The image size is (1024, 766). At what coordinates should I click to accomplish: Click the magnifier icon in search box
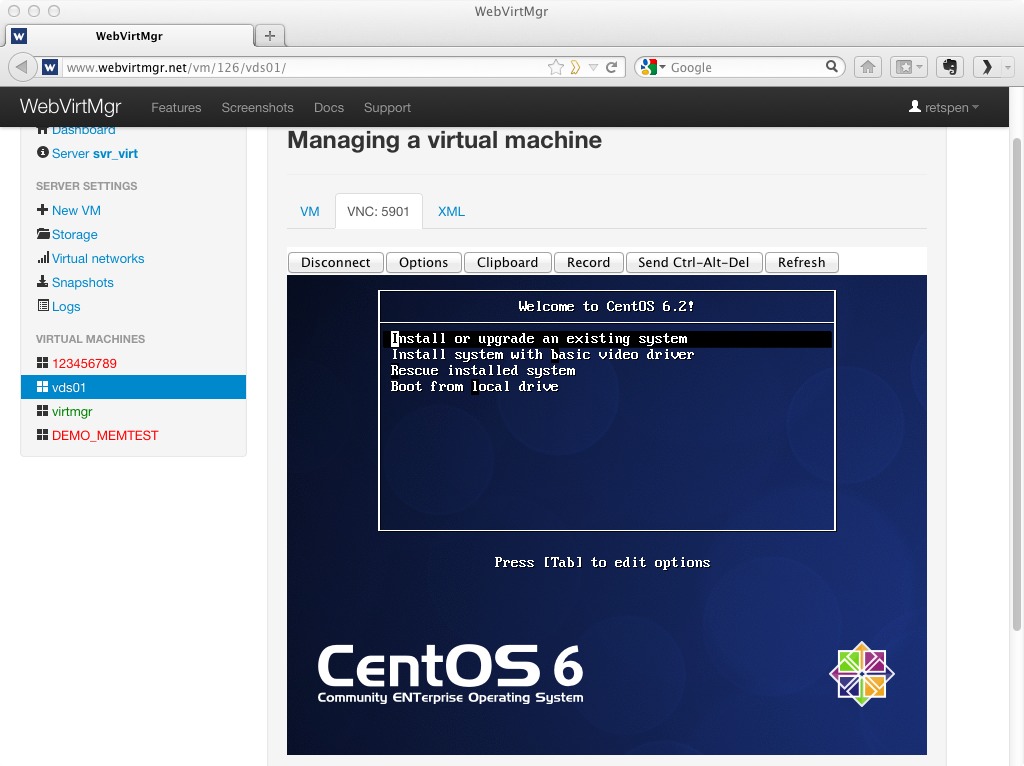tap(832, 67)
